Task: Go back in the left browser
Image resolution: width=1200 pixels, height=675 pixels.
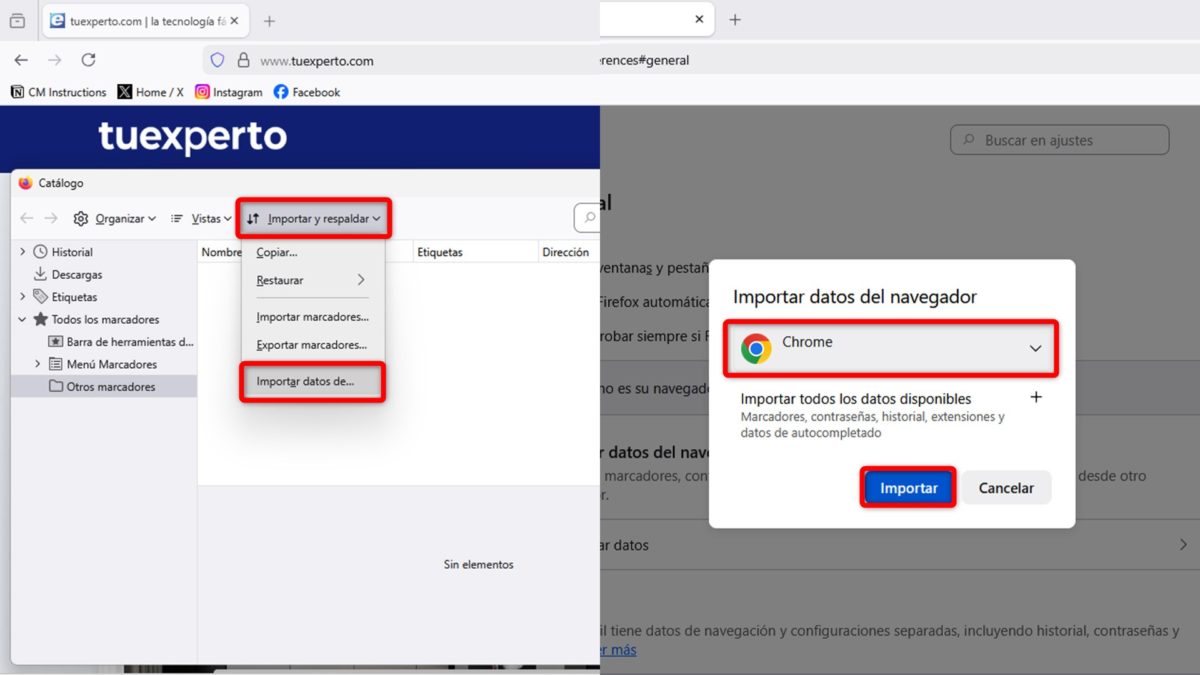Action: point(21,60)
